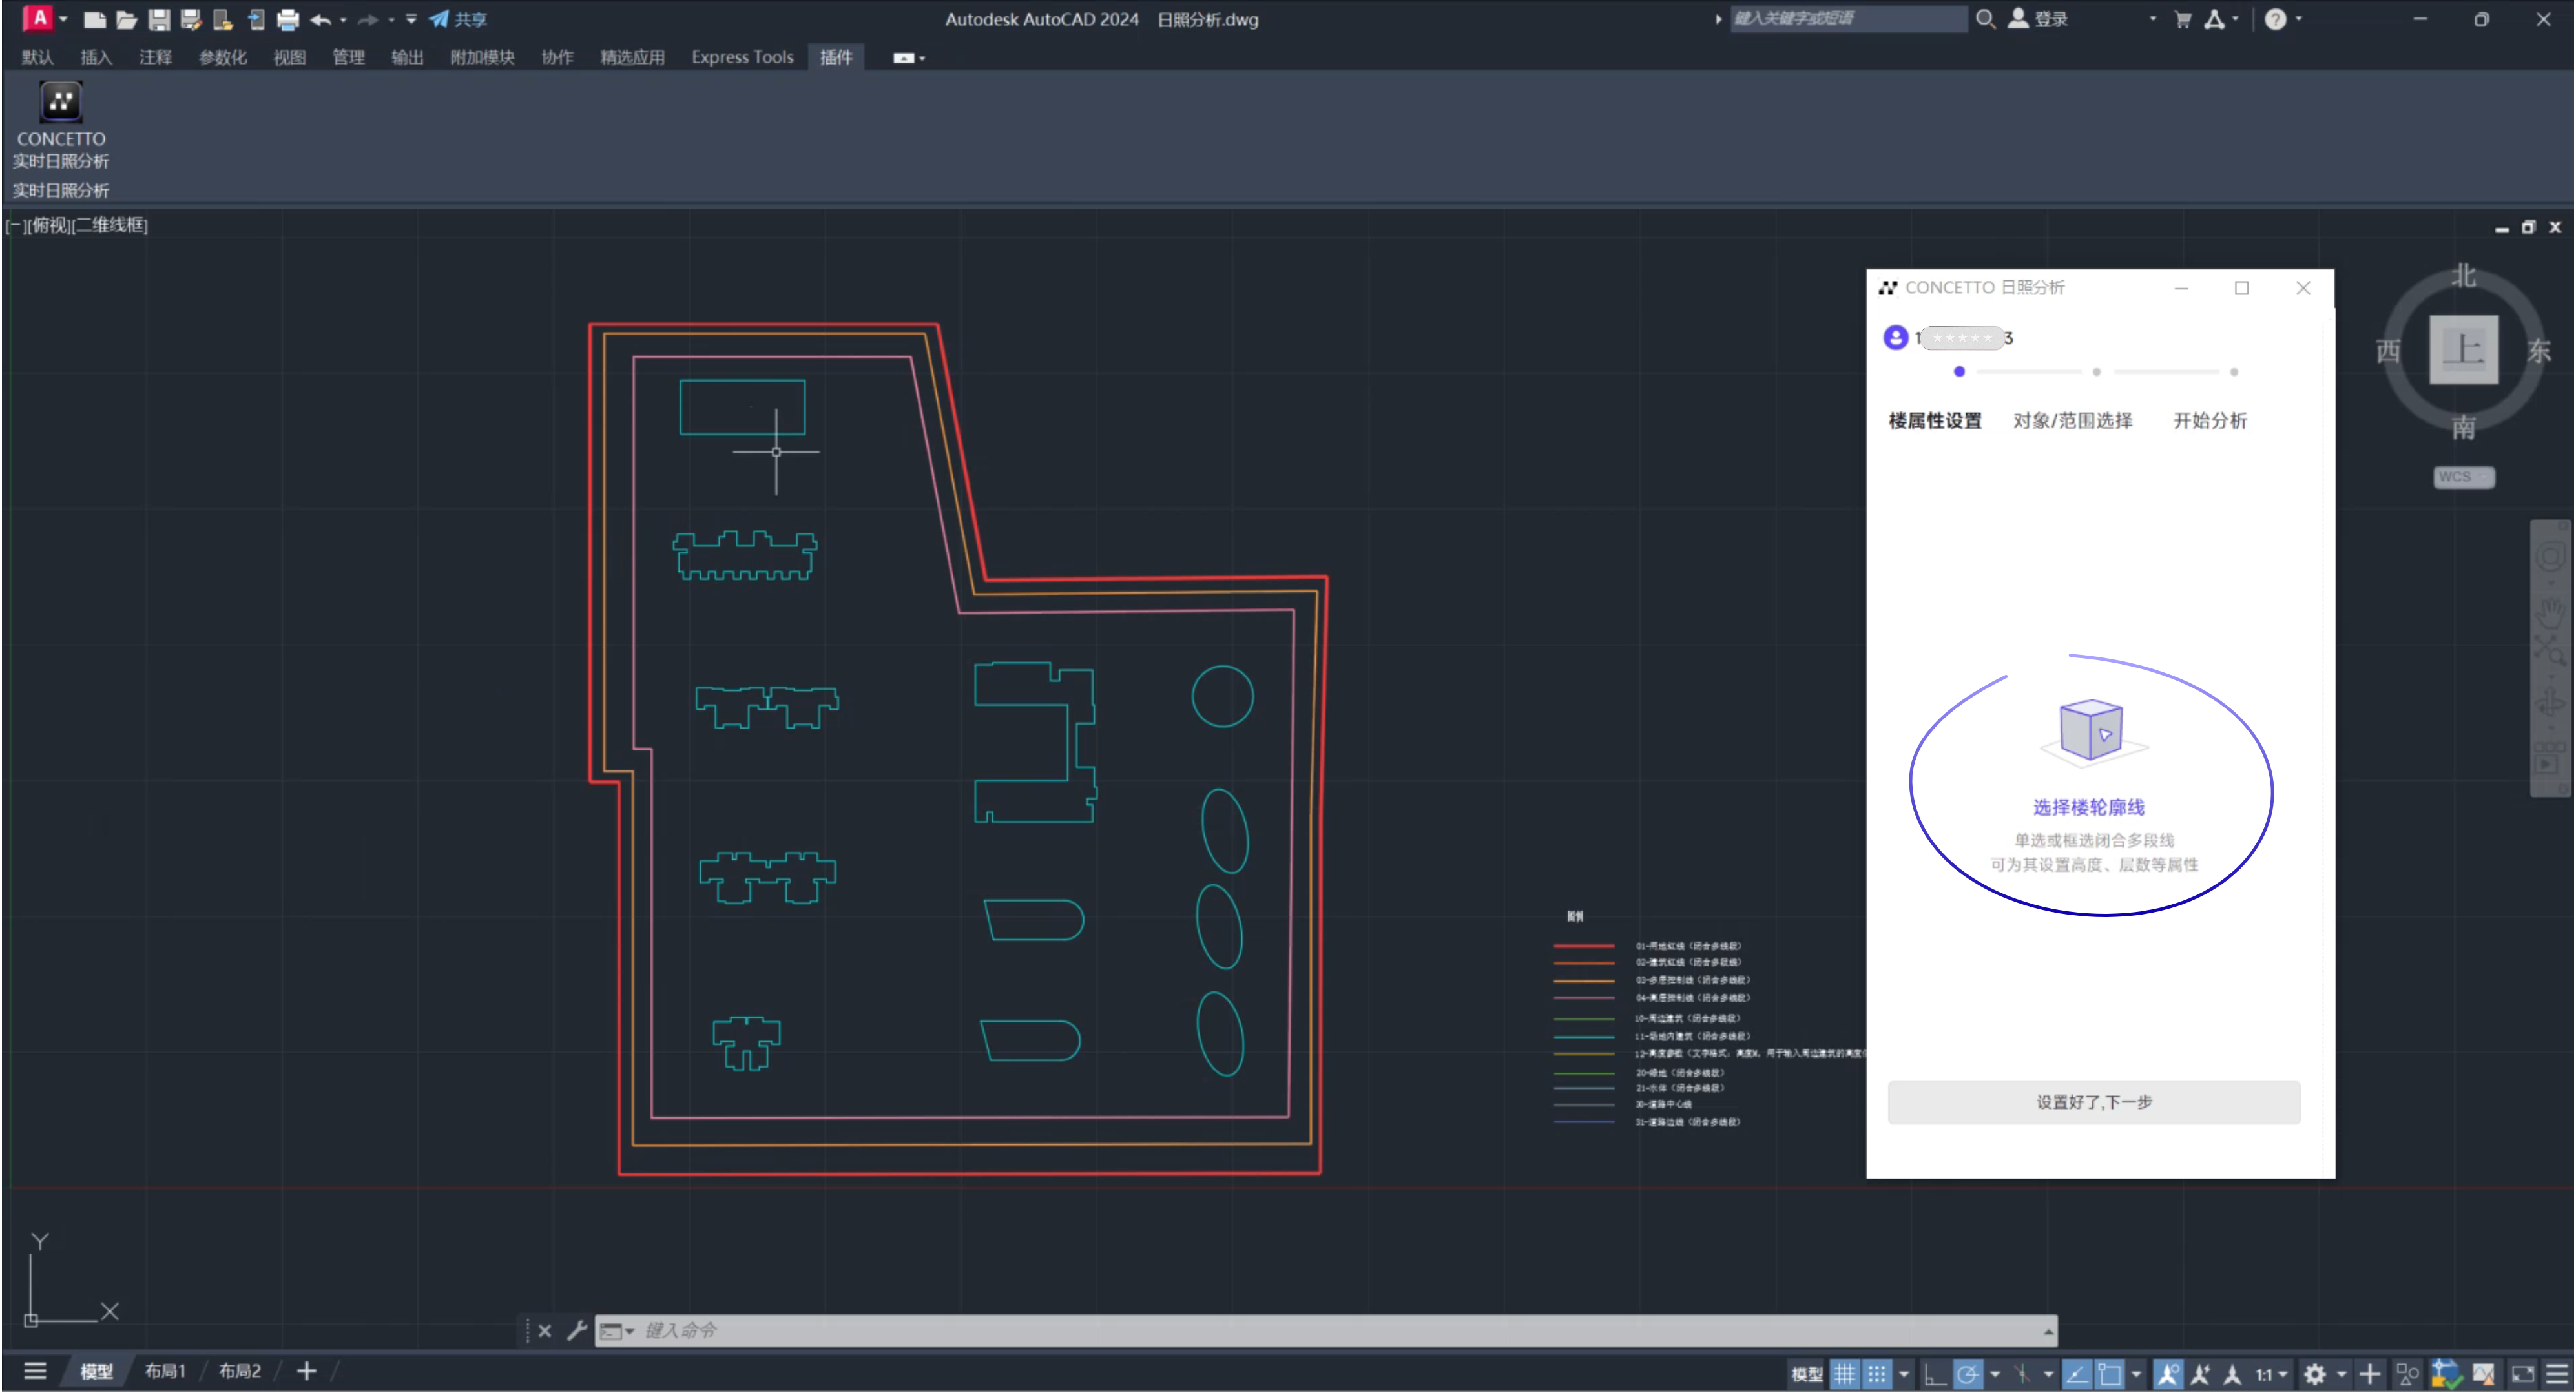2576x1395 pixels.
Task: Click the Undo arrow icon
Action: click(x=320, y=19)
